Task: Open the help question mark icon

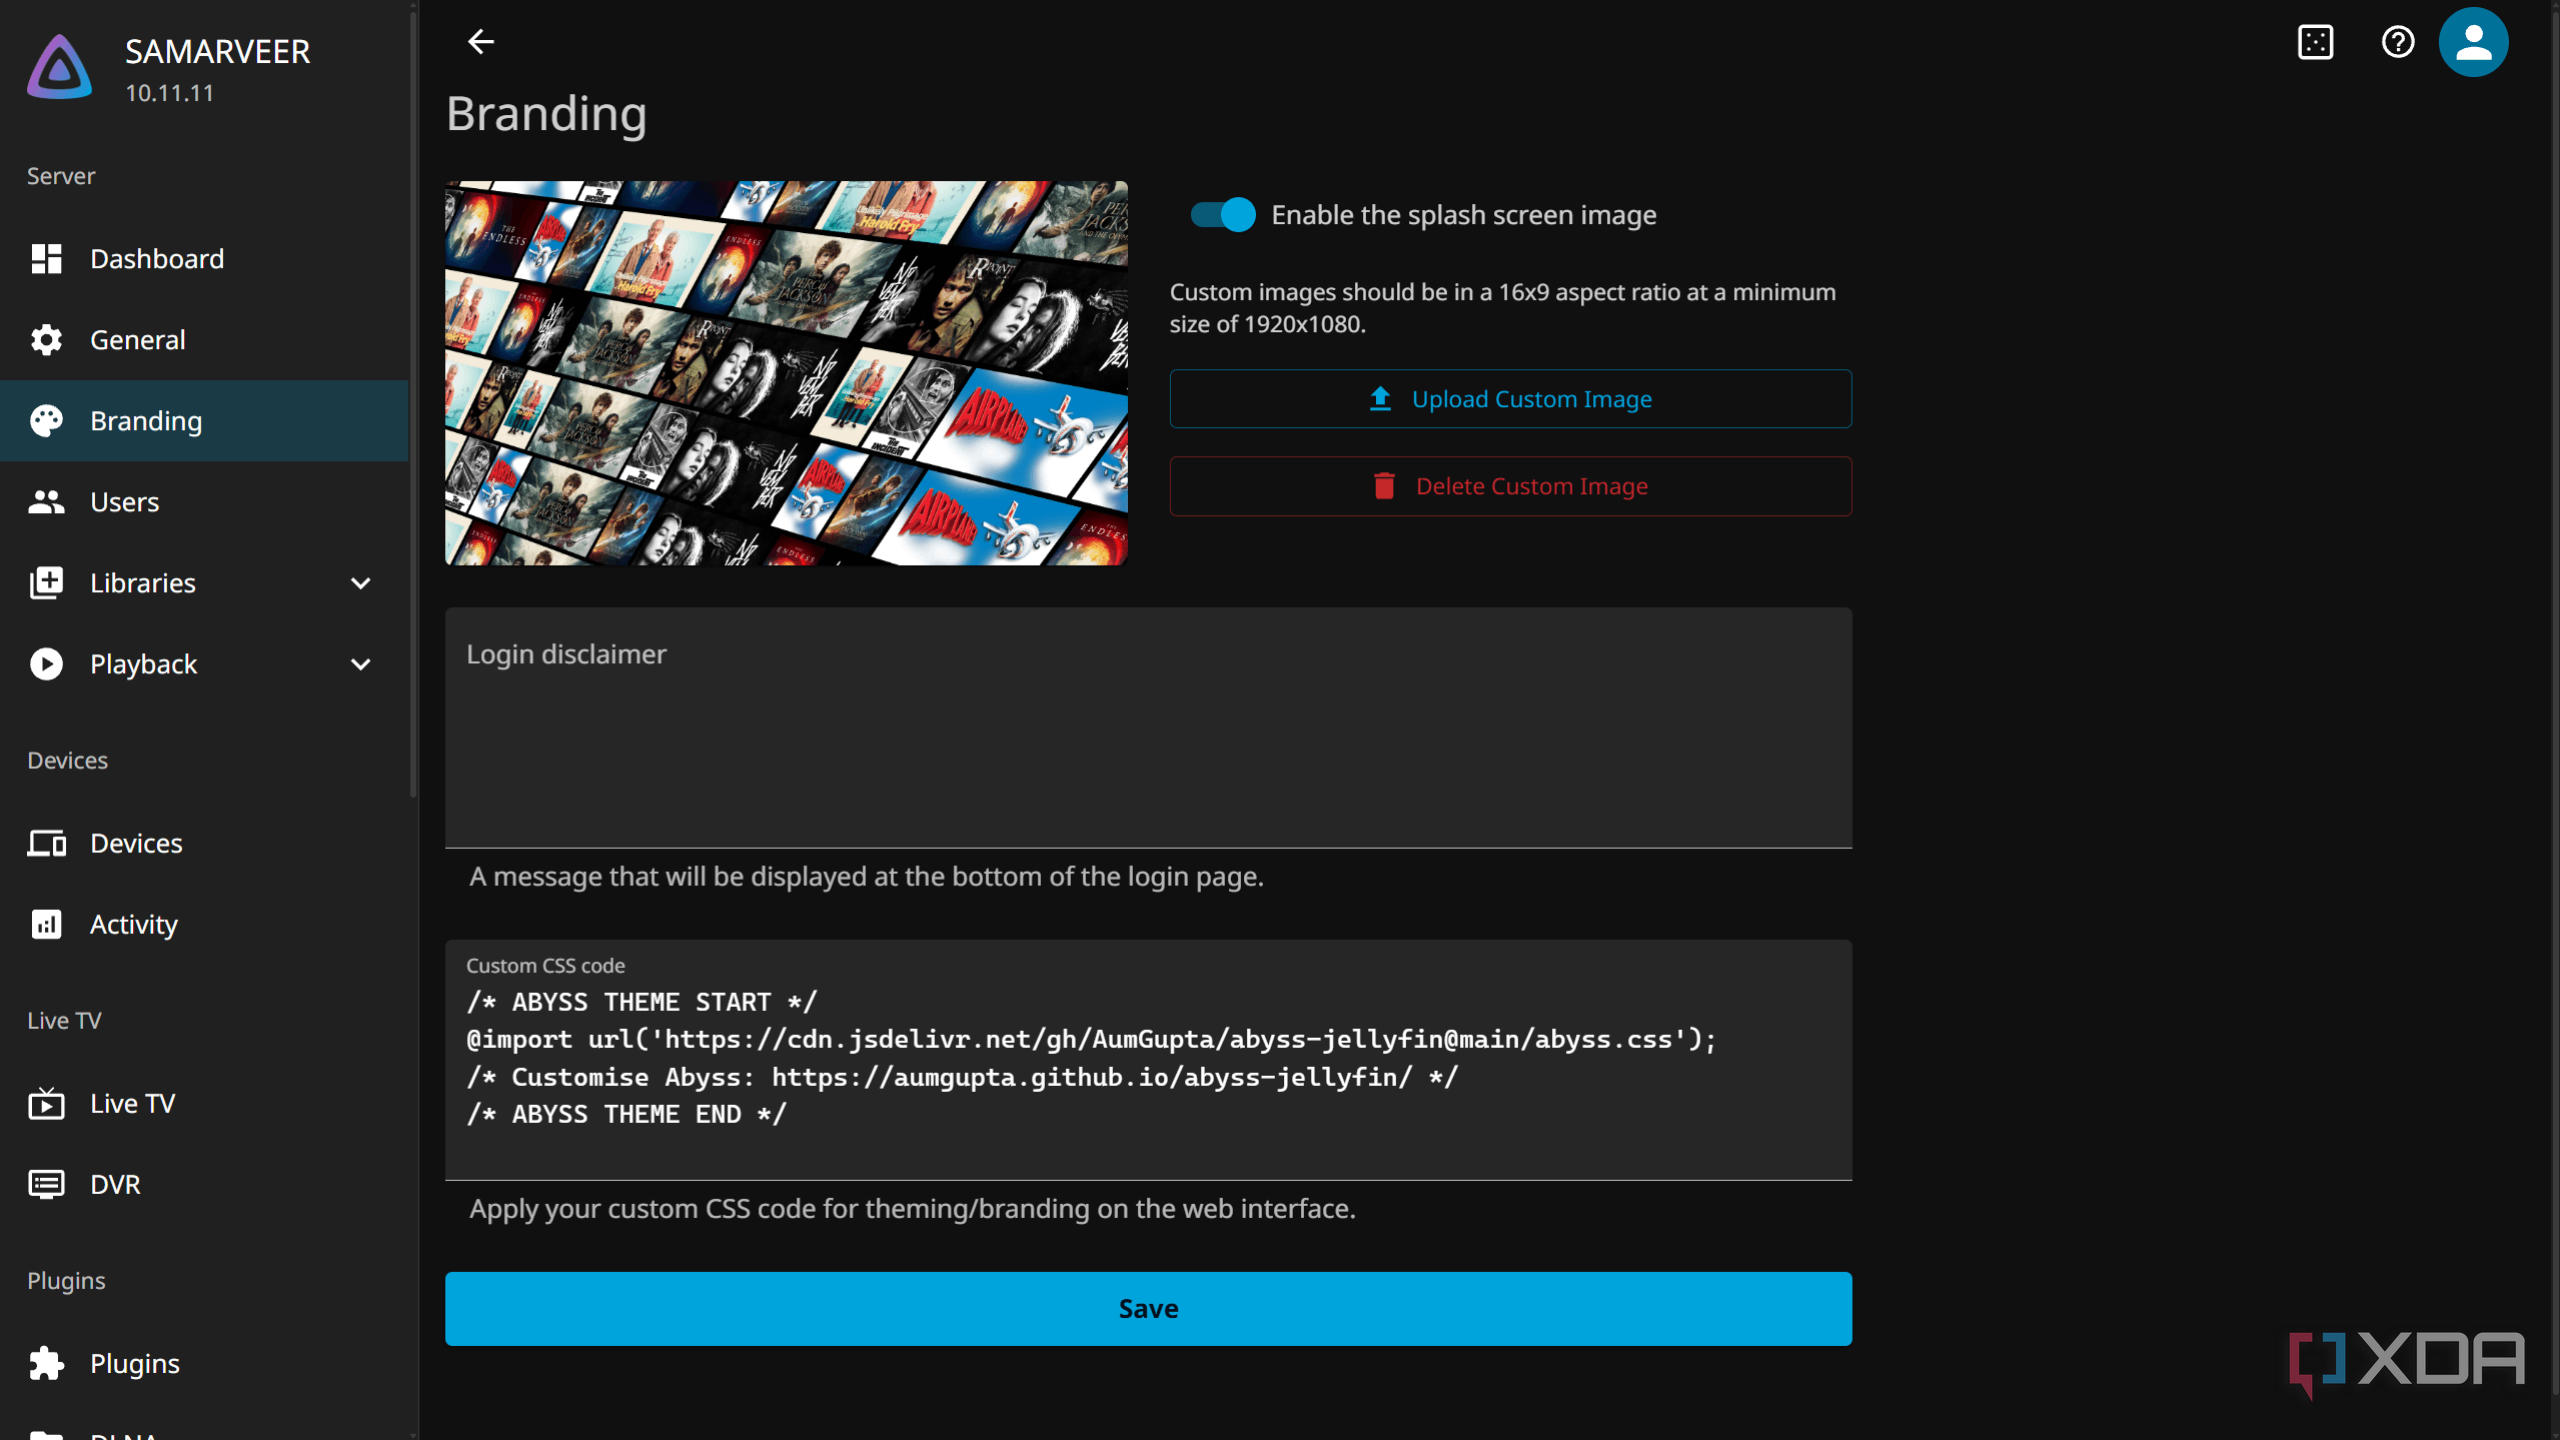Action: click(x=2397, y=42)
